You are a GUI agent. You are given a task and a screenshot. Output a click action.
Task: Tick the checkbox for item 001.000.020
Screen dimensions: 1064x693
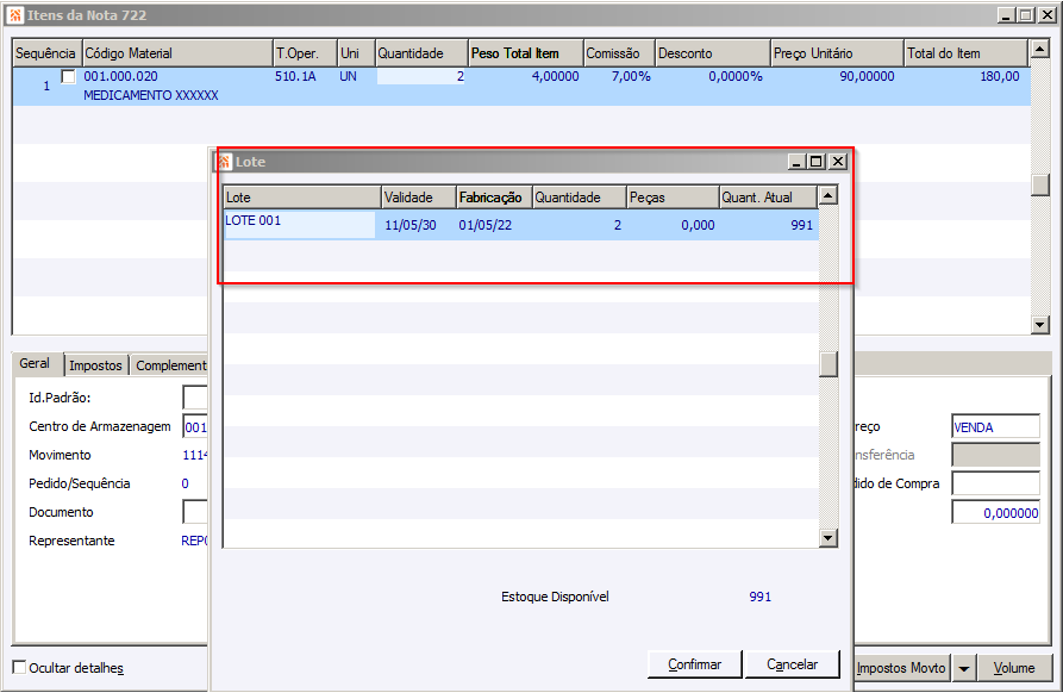click(68, 77)
